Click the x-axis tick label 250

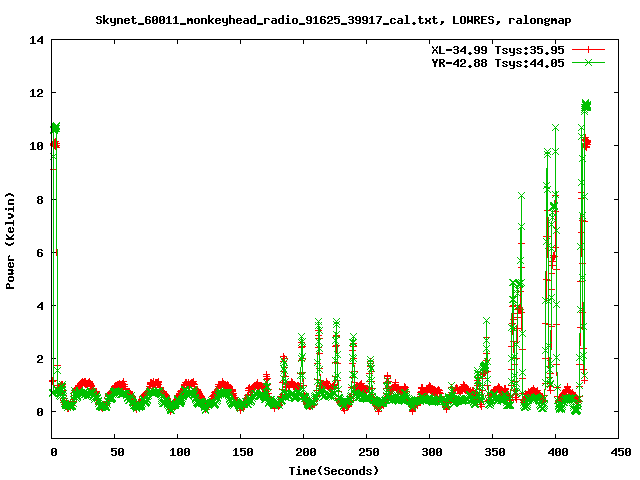369,452
